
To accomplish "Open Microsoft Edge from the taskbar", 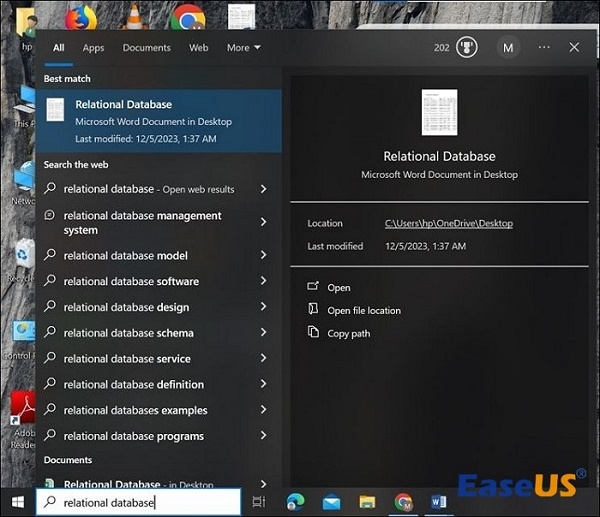I will point(296,502).
